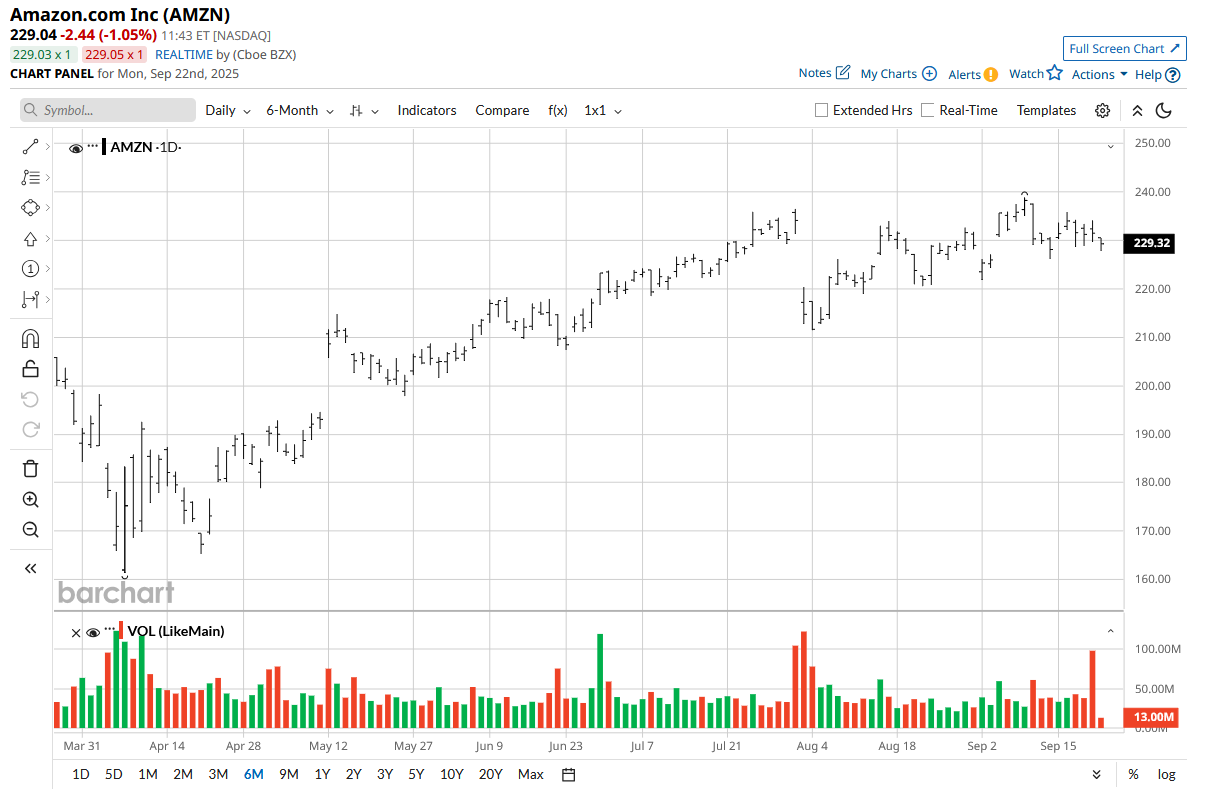Pick the arrow marker tool
1218x805 pixels.
point(30,239)
